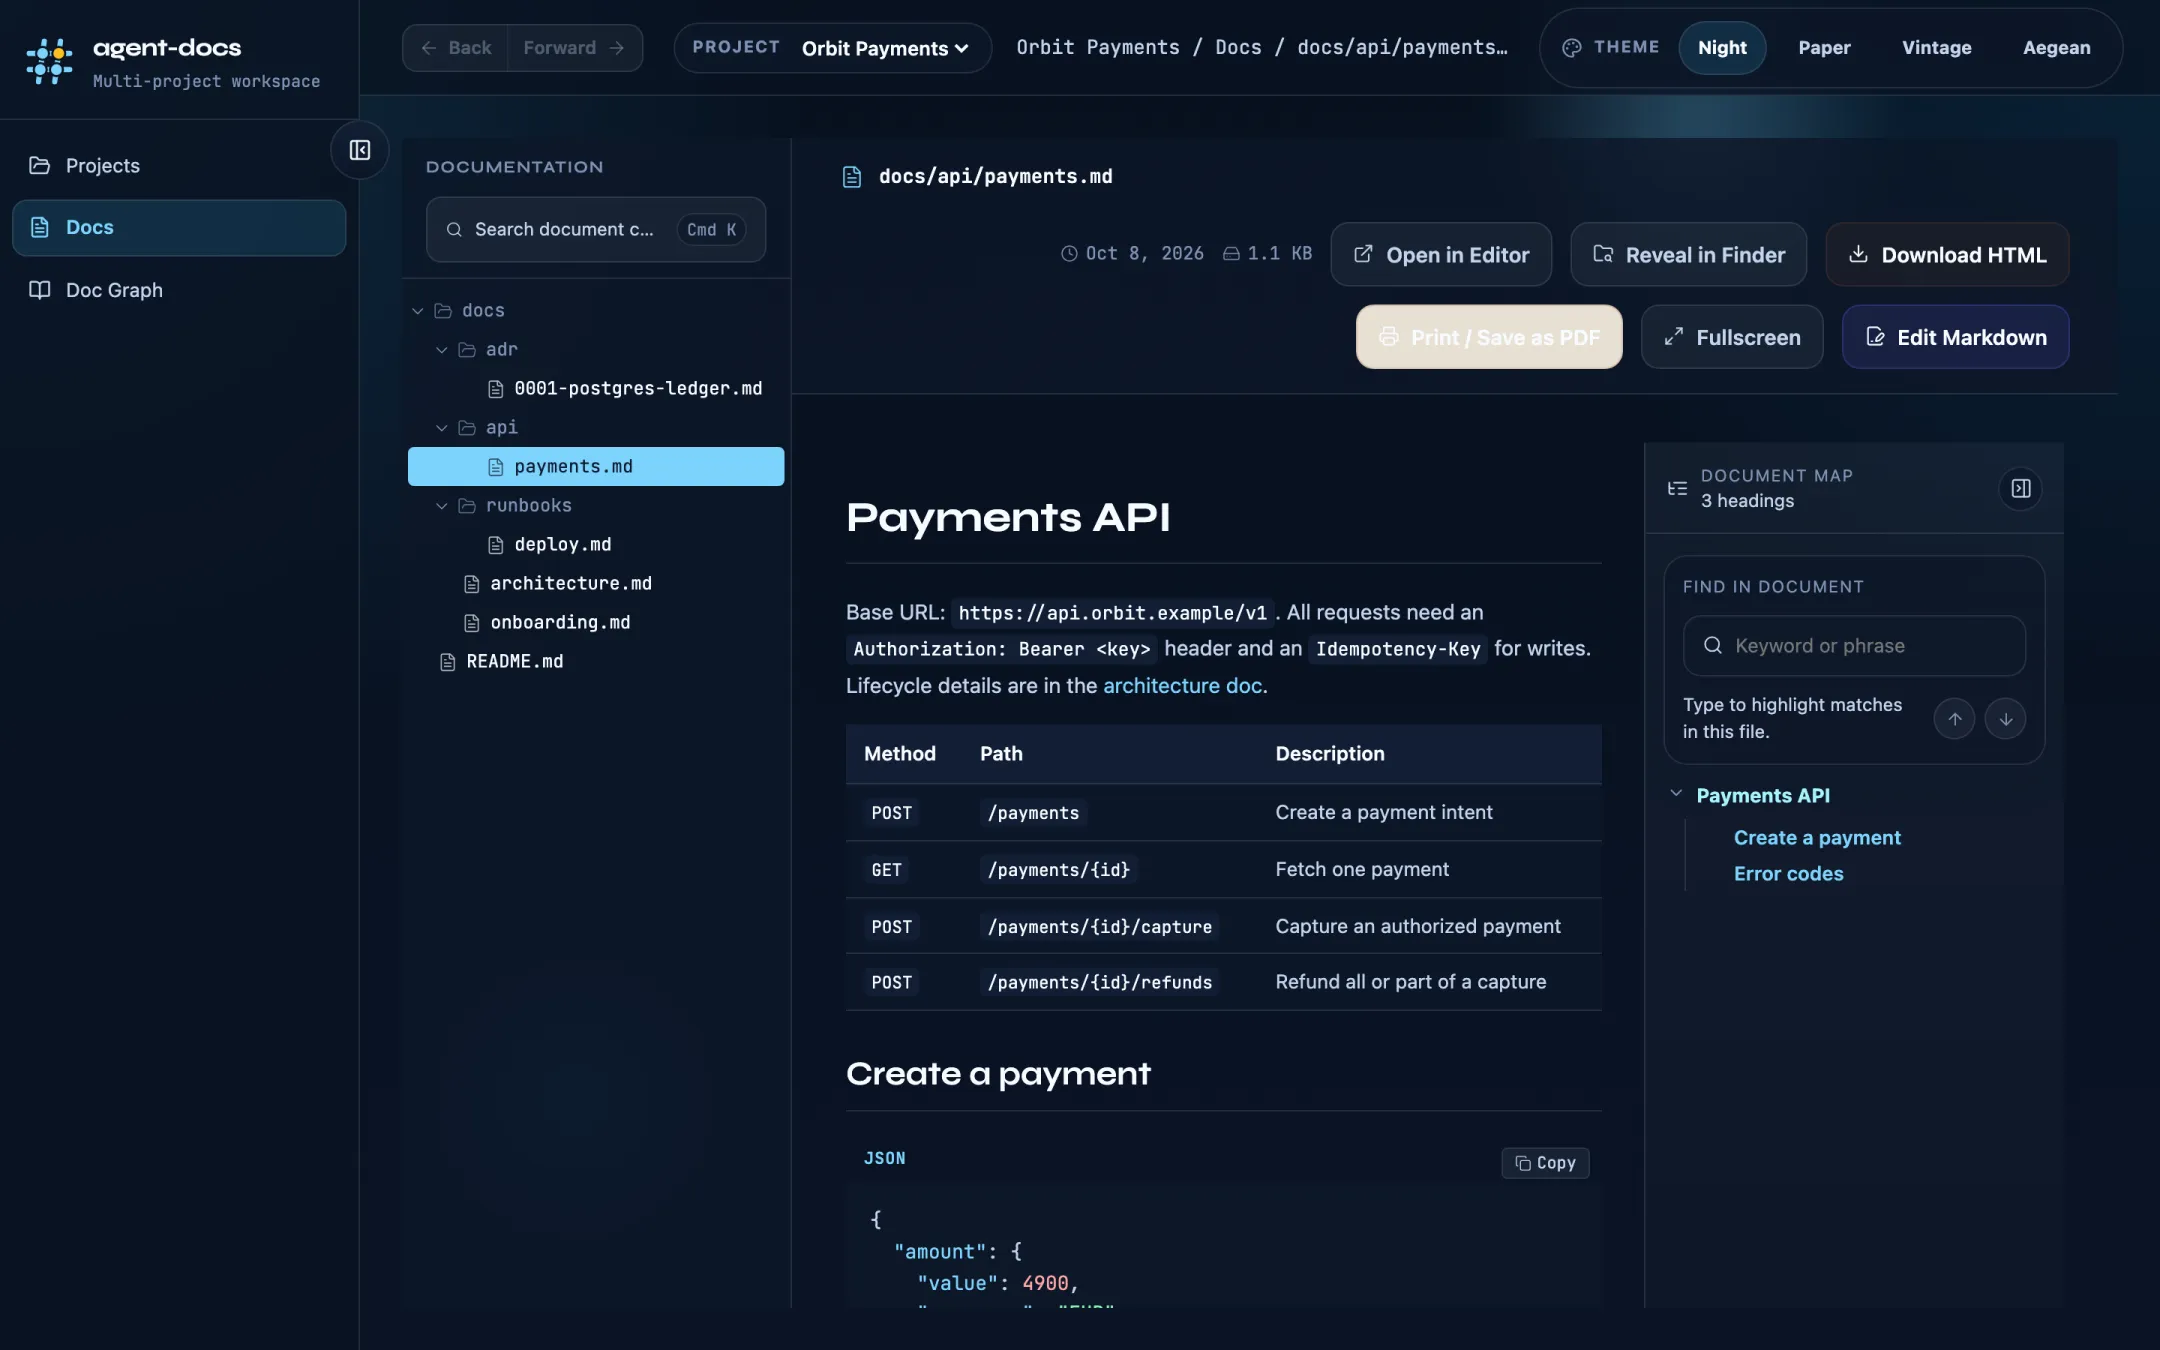This screenshot has width=2160, height=1350.
Task: Go Forward in navigation history
Action: [574, 48]
